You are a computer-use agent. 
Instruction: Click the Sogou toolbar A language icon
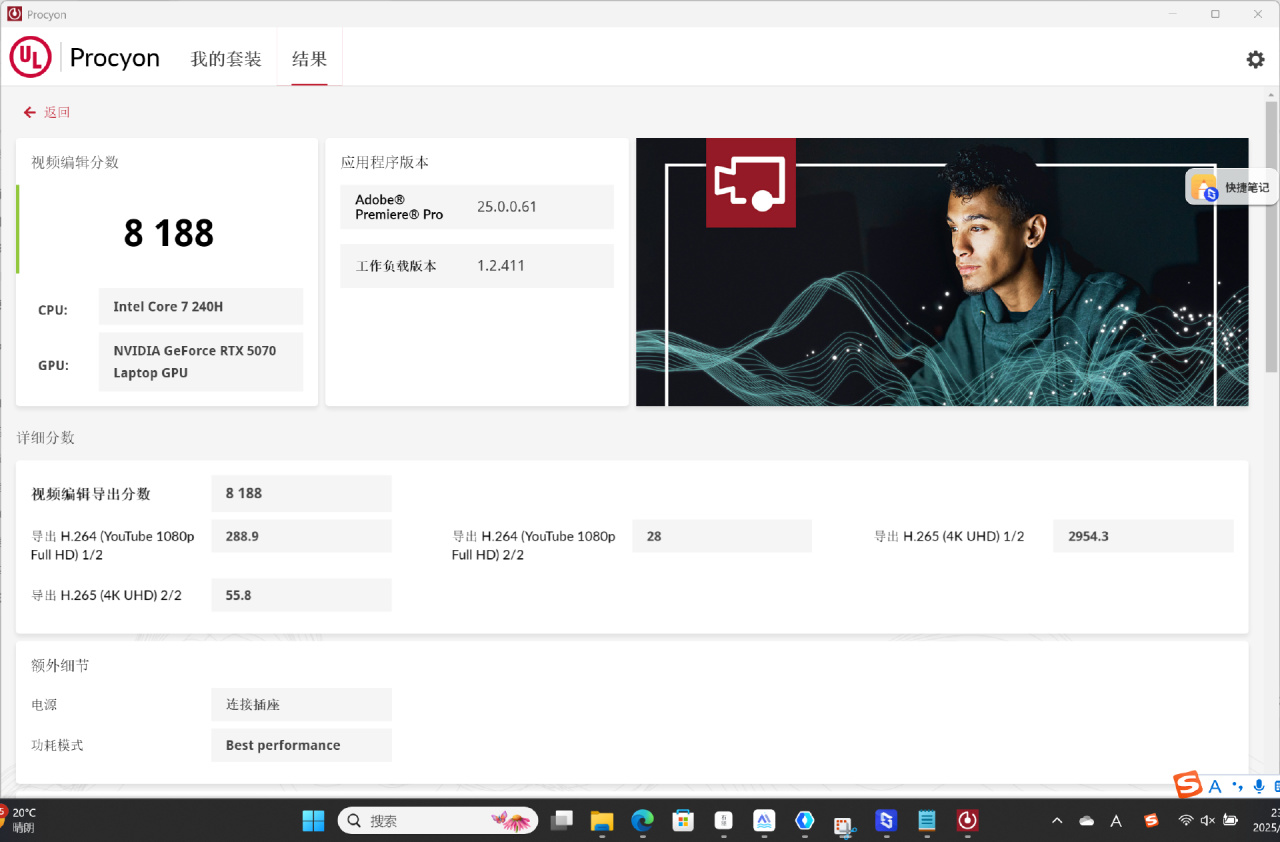[1215, 786]
